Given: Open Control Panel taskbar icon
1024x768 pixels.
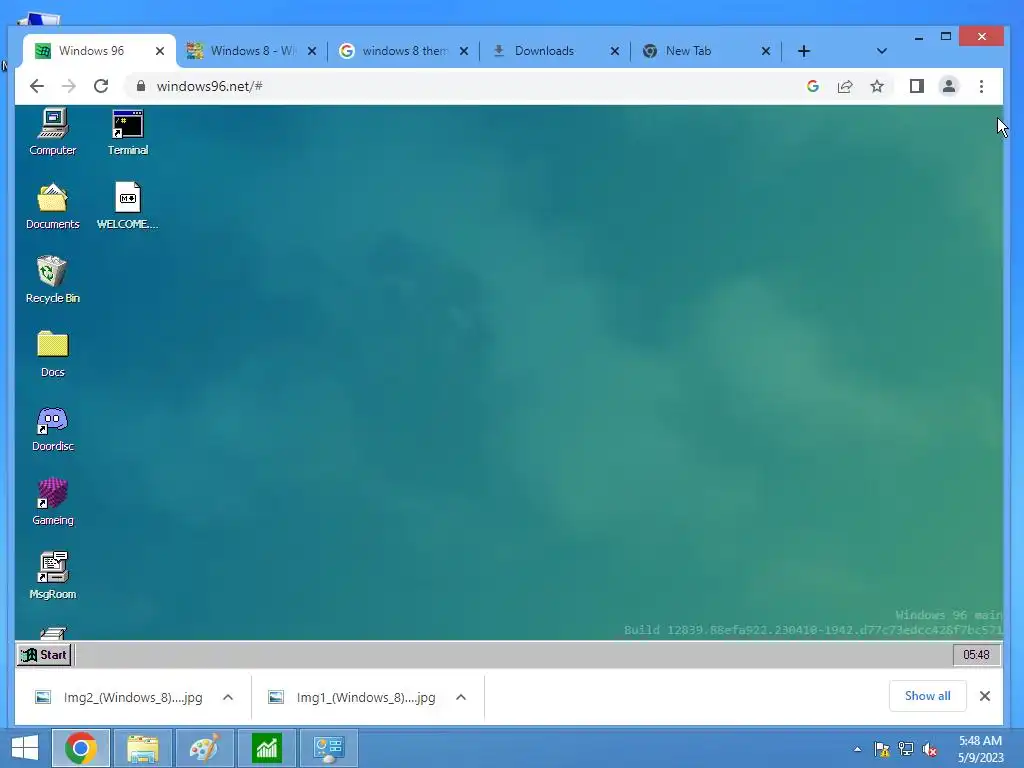Looking at the screenshot, I should (328, 748).
